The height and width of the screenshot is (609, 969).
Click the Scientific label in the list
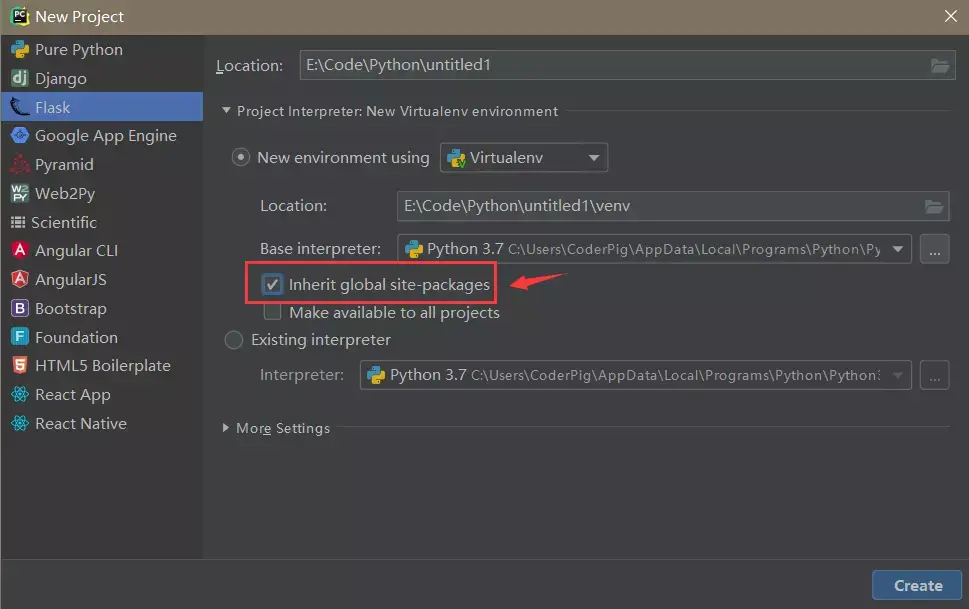pos(64,222)
